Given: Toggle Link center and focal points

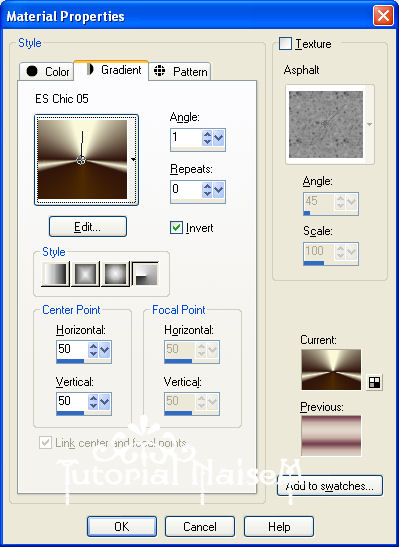Looking at the screenshot, I should pyautogui.click(x=45, y=442).
